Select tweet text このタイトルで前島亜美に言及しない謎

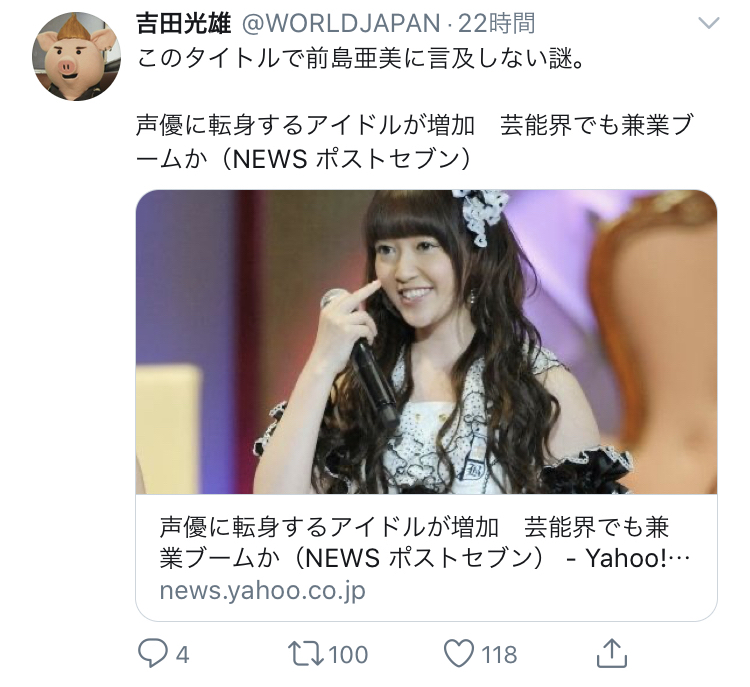click(x=361, y=59)
